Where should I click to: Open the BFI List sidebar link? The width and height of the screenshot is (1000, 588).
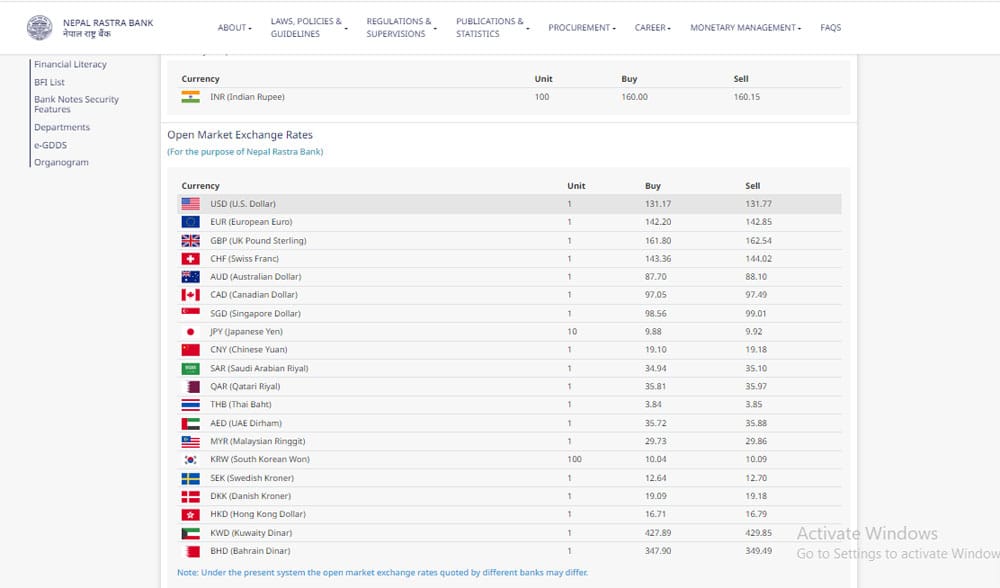49,82
